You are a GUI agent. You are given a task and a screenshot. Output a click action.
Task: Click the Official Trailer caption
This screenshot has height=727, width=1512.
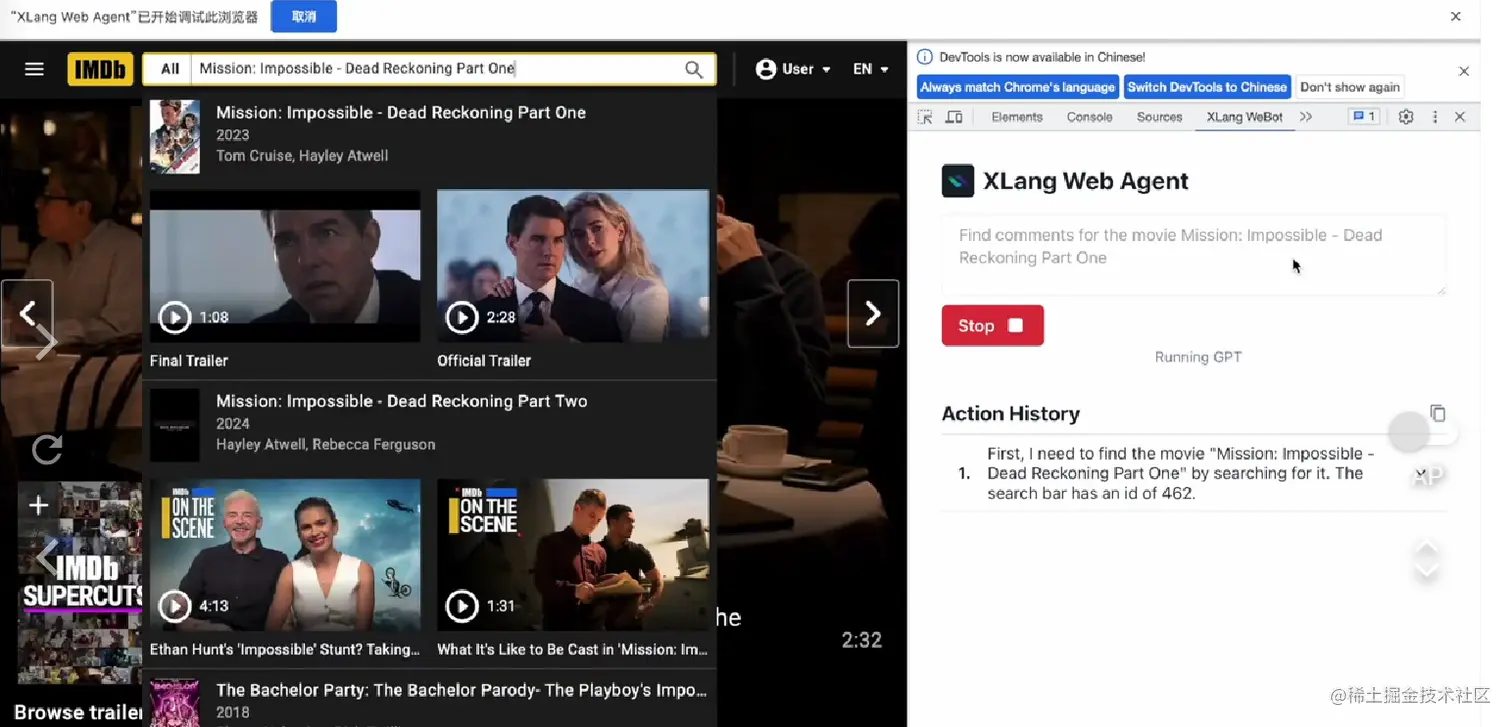pos(484,361)
